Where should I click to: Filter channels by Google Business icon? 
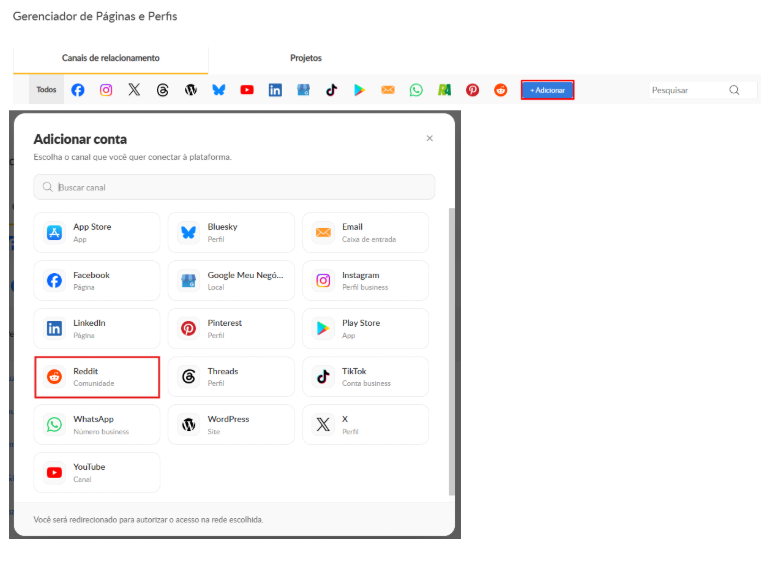tap(303, 90)
